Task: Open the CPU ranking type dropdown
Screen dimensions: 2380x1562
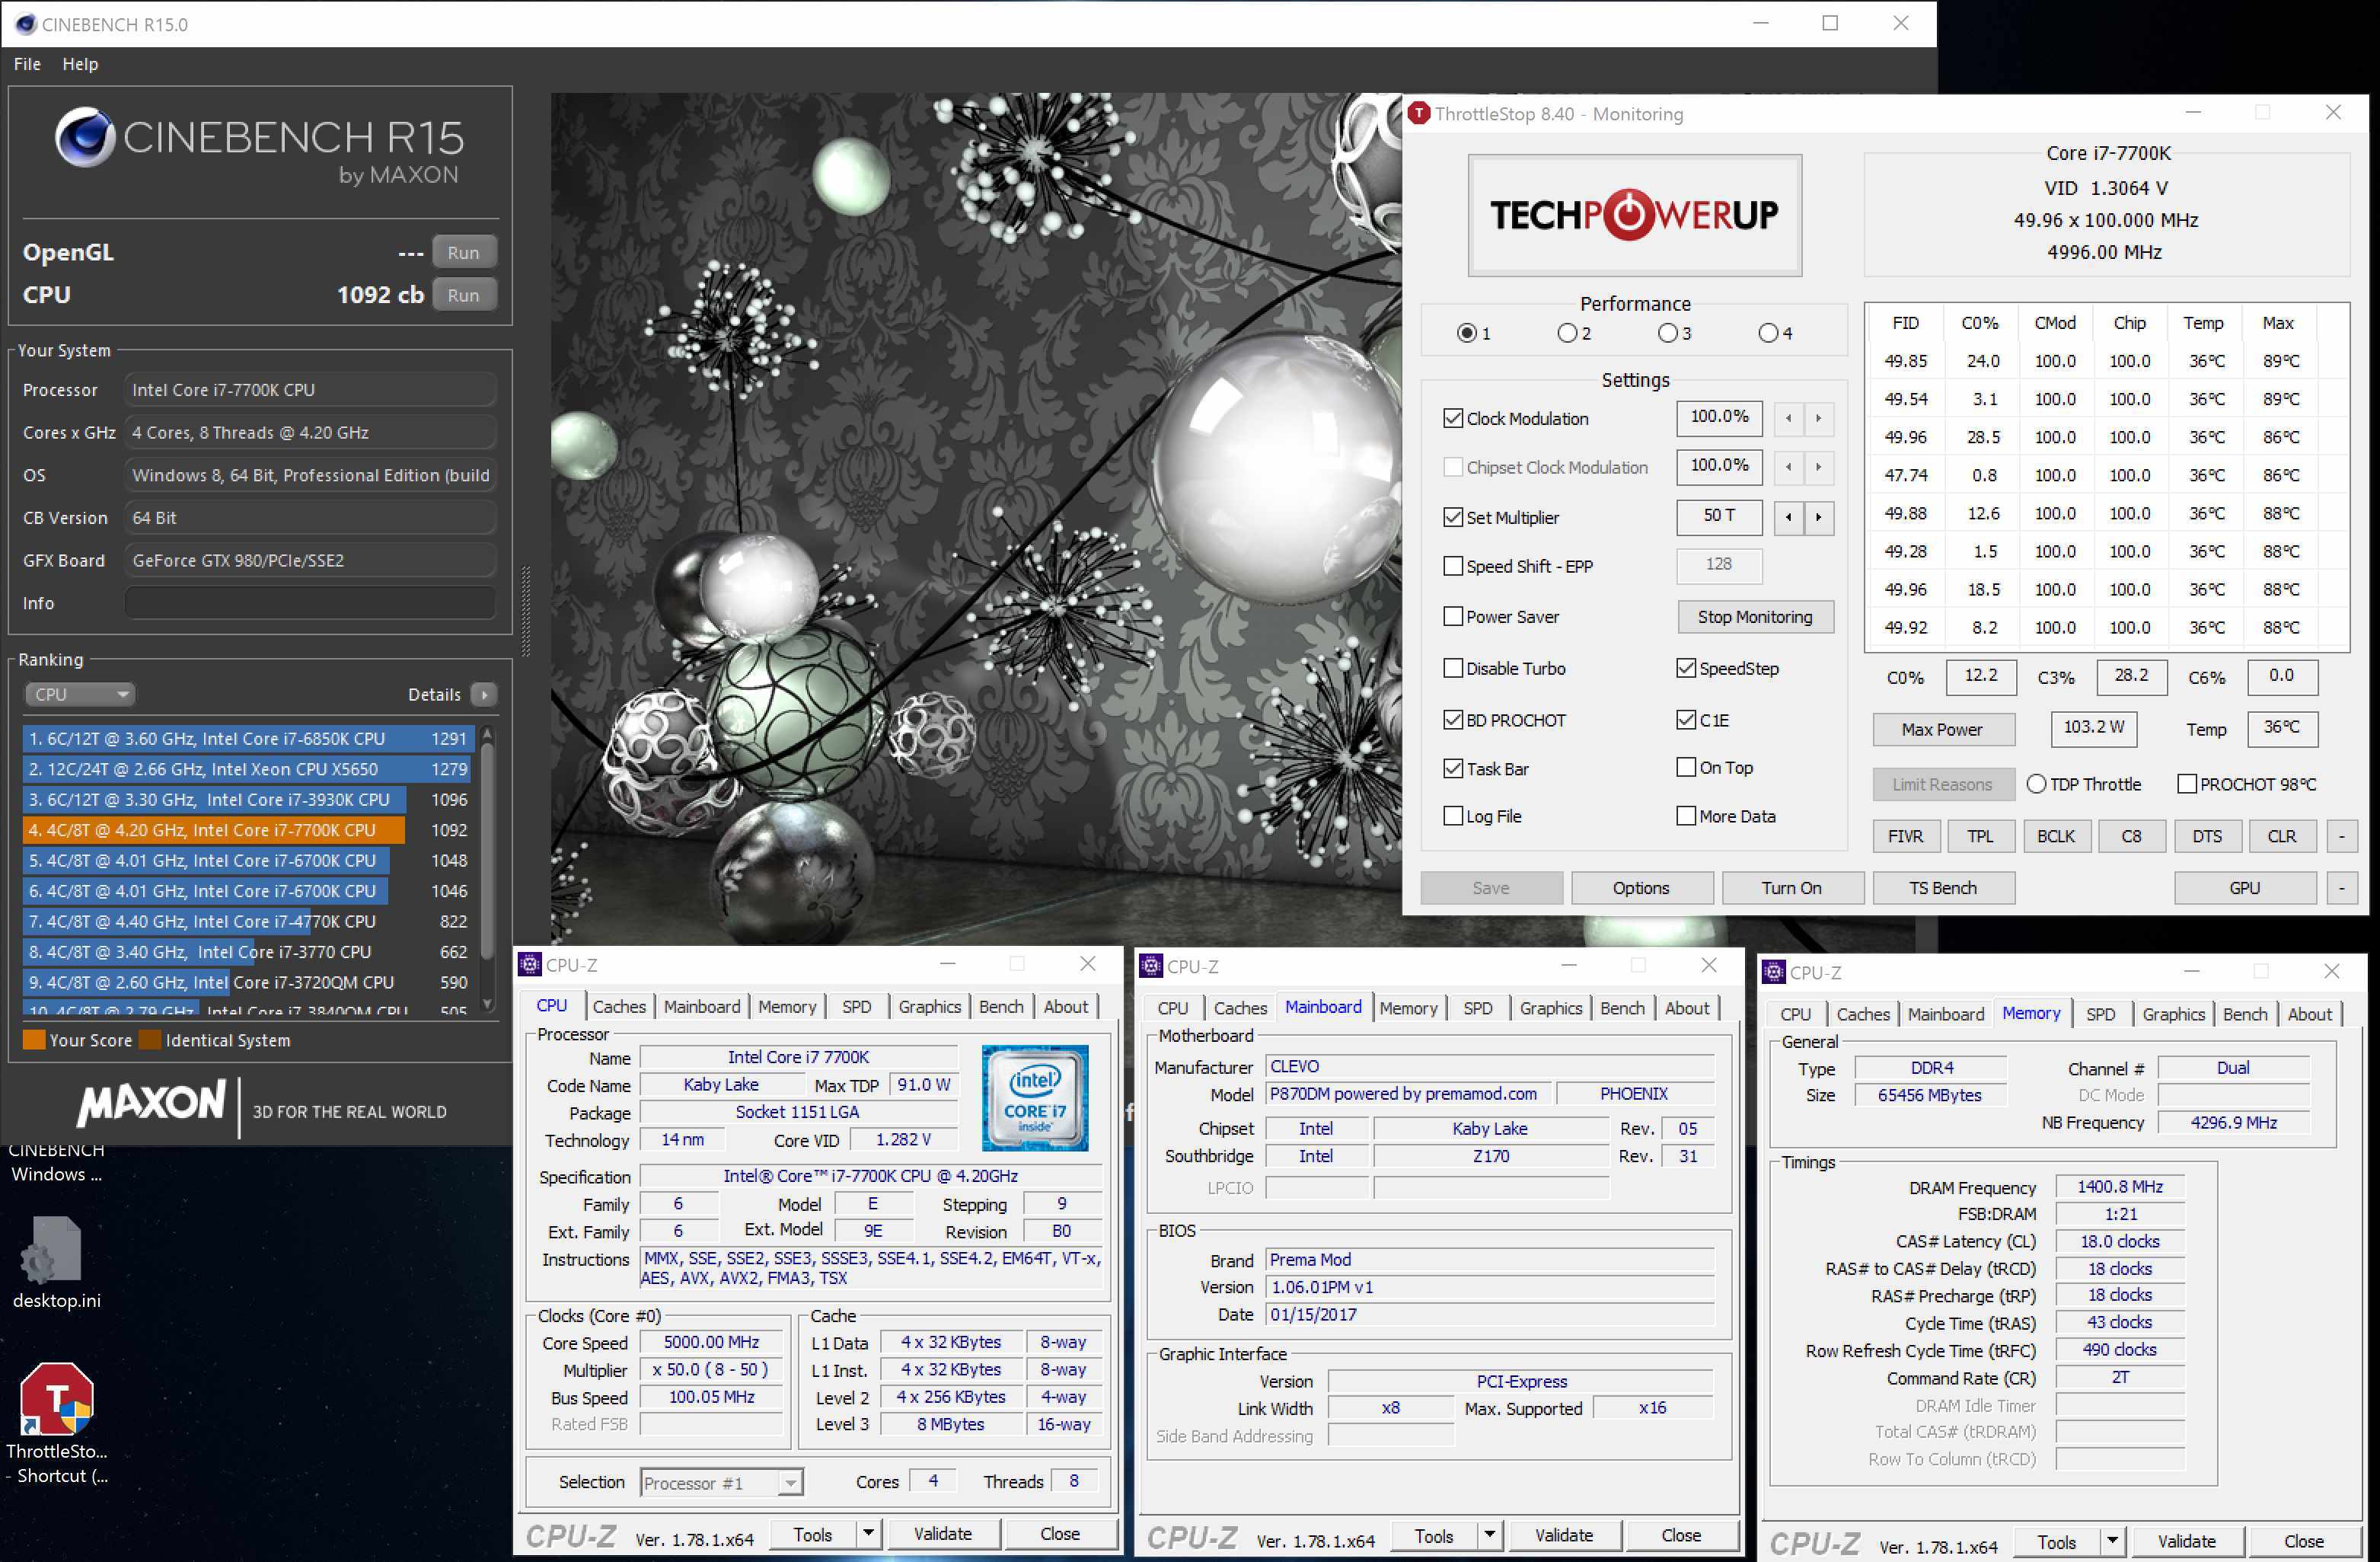Action: [x=80, y=694]
